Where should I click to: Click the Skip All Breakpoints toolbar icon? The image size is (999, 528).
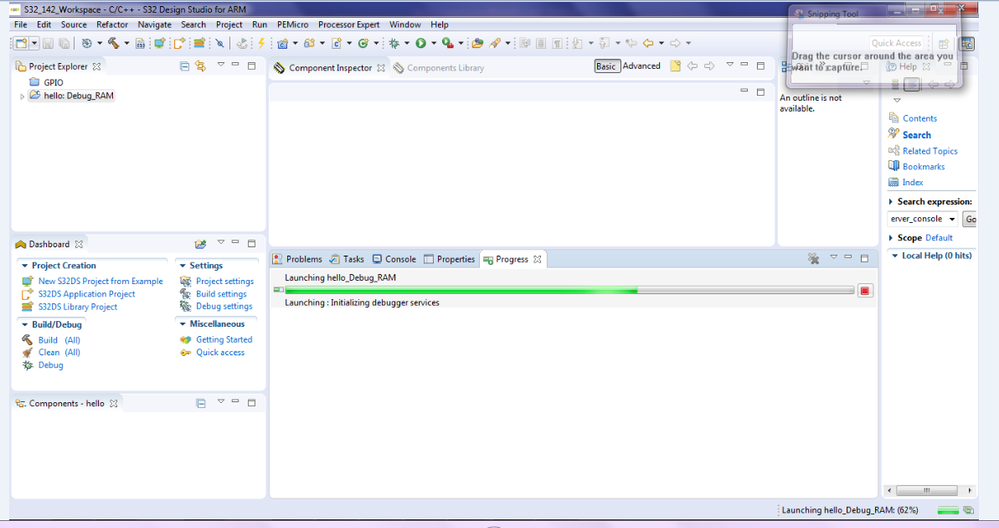[220, 43]
